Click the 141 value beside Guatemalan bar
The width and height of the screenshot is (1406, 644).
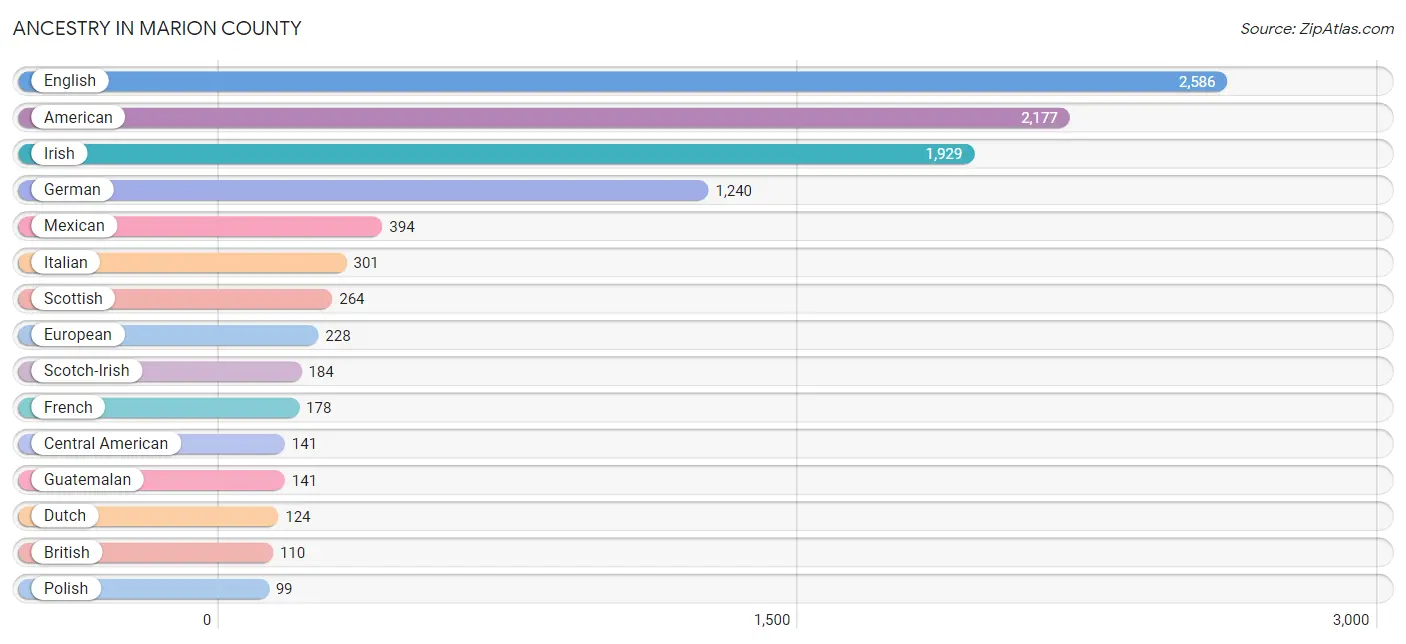click(304, 480)
